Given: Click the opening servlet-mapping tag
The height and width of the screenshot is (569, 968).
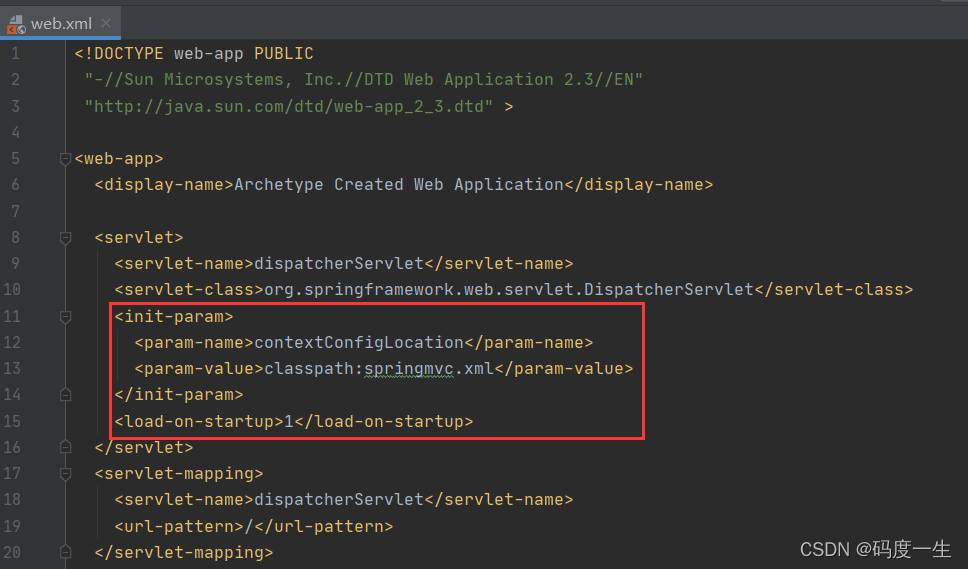Looking at the screenshot, I should coord(179,473).
